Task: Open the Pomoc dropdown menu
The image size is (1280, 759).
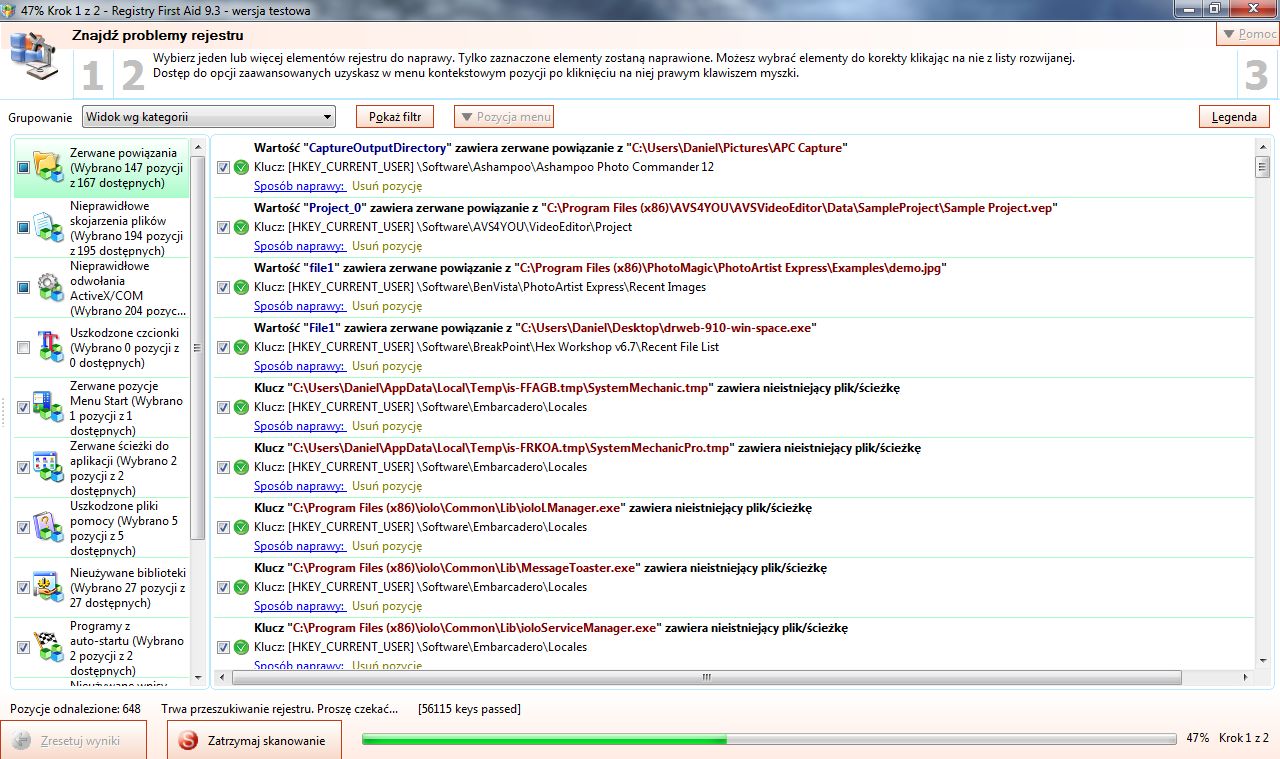Action: coord(1248,34)
